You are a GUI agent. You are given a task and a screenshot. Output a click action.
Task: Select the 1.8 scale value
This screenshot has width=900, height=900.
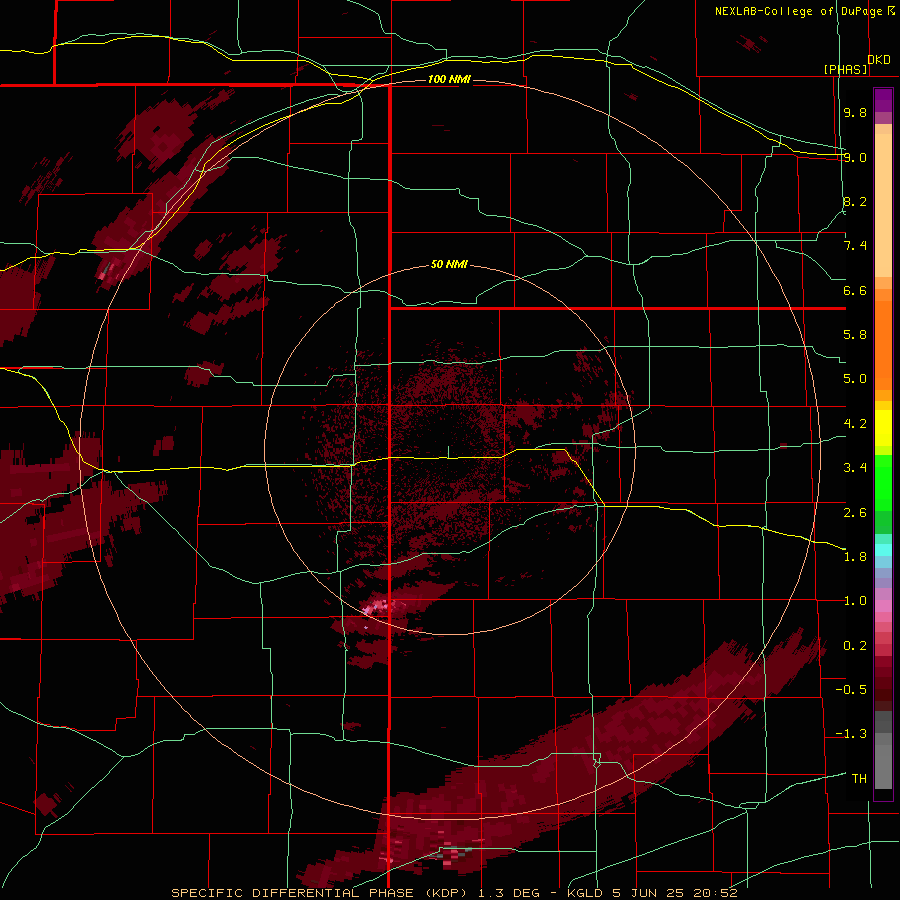tap(855, 557)
